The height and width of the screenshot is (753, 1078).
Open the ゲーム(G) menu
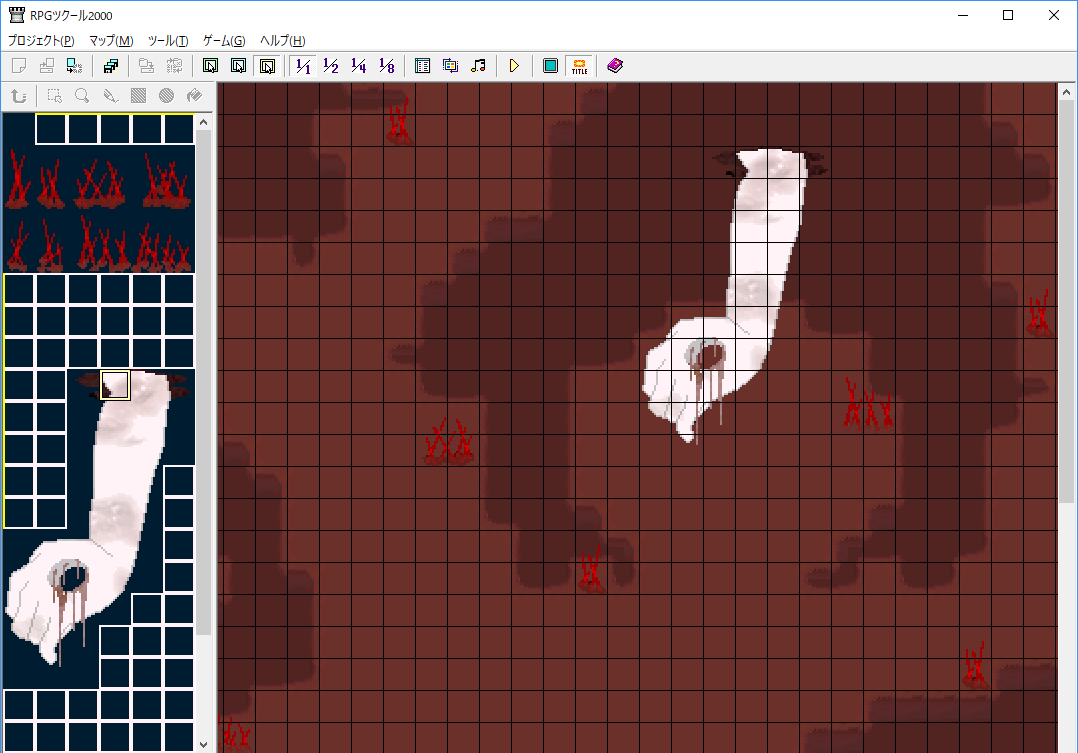223,41
